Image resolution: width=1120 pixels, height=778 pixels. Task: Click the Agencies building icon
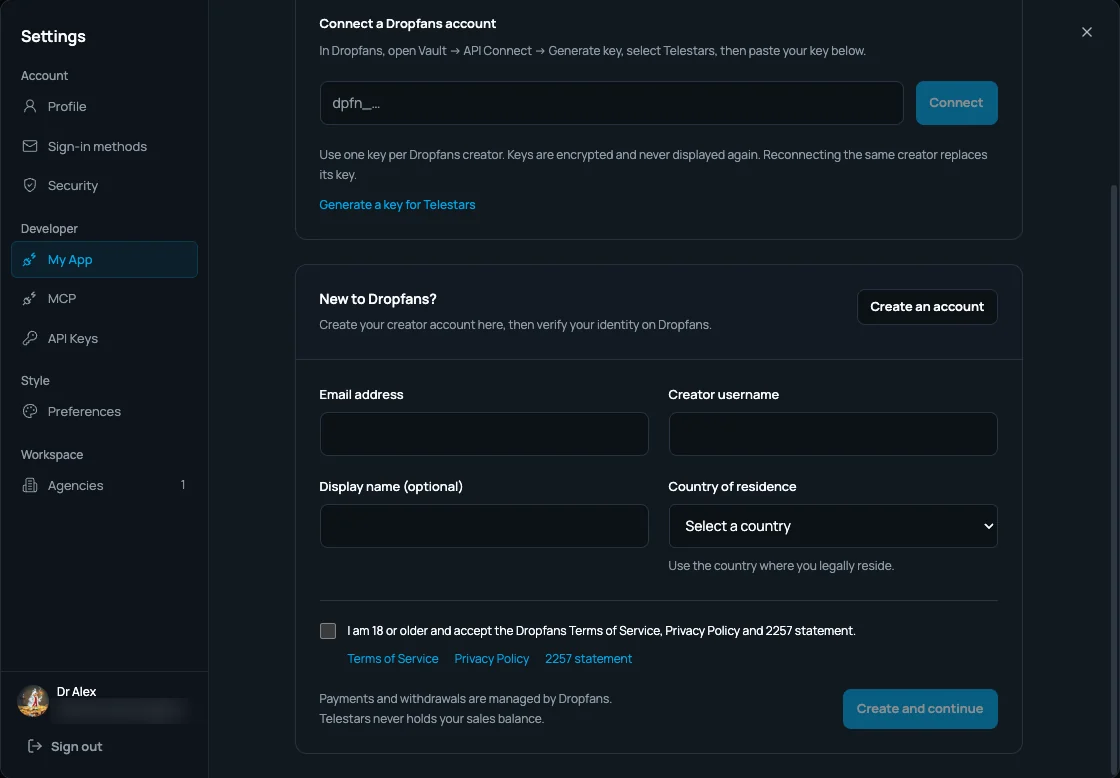29,485
